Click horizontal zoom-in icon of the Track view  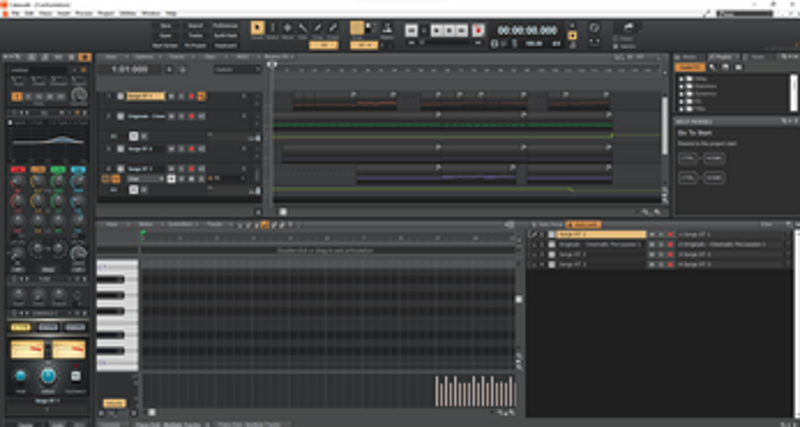[658, 212]
